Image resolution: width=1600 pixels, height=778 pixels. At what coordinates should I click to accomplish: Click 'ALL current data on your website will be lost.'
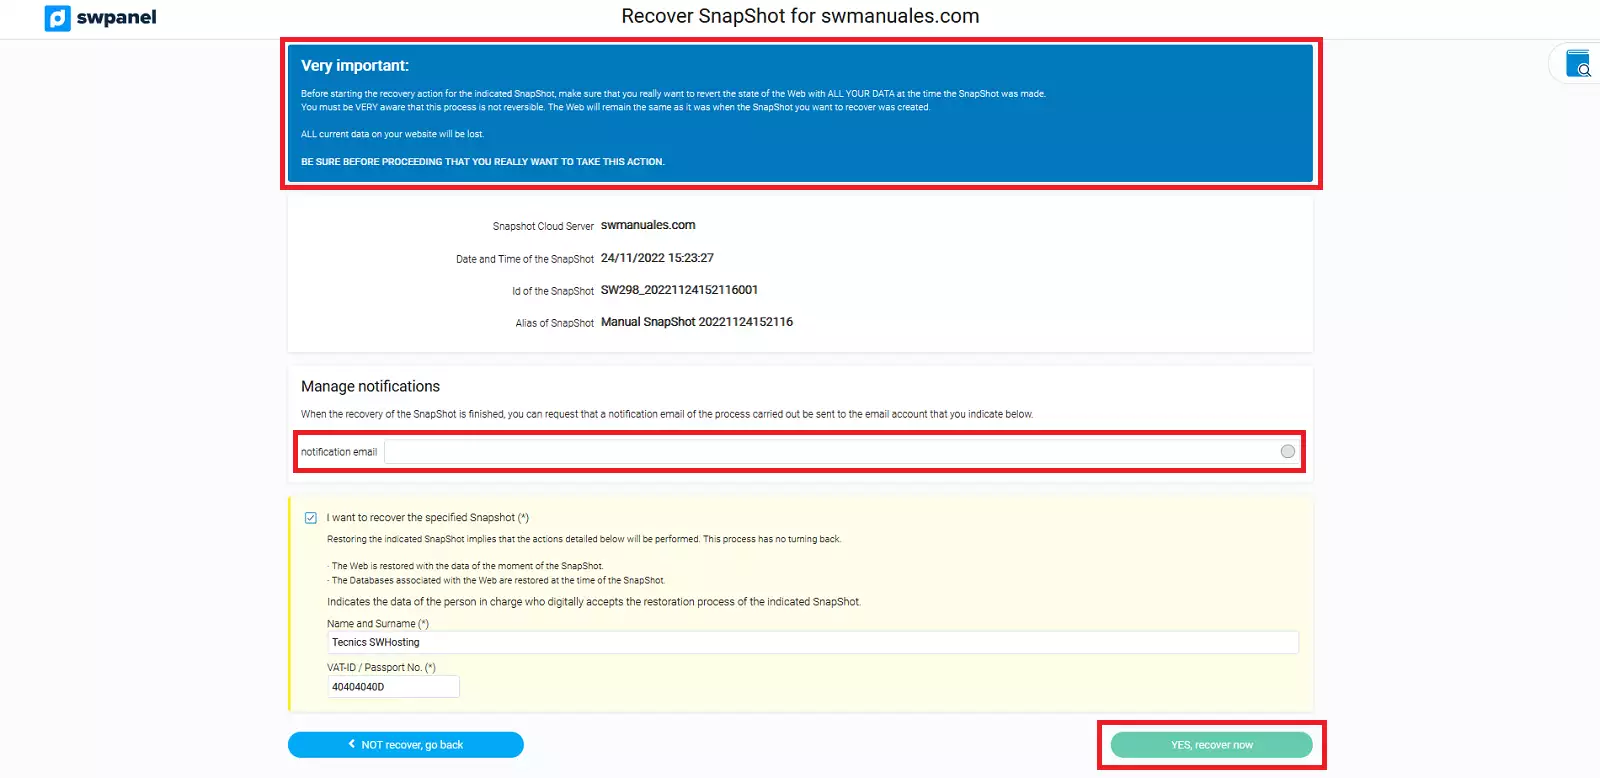pos(392,134)
